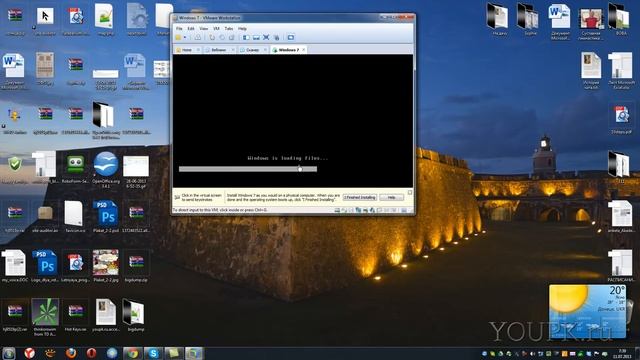Open the File menu in VMware Workstation
The height and width of the screenshot is (360, 640).
pyautogui.click(x=179, y=29)
